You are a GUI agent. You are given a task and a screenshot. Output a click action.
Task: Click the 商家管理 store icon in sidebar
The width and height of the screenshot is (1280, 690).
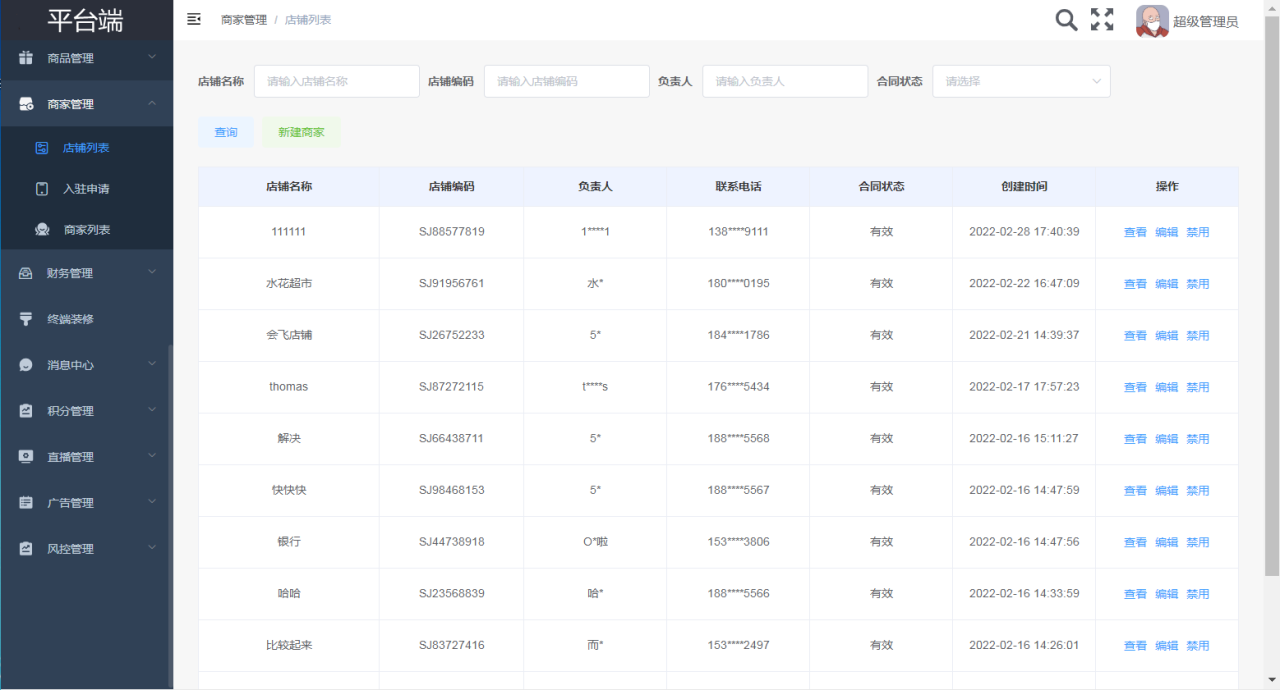pyautogui.click(x=26, y=104)
